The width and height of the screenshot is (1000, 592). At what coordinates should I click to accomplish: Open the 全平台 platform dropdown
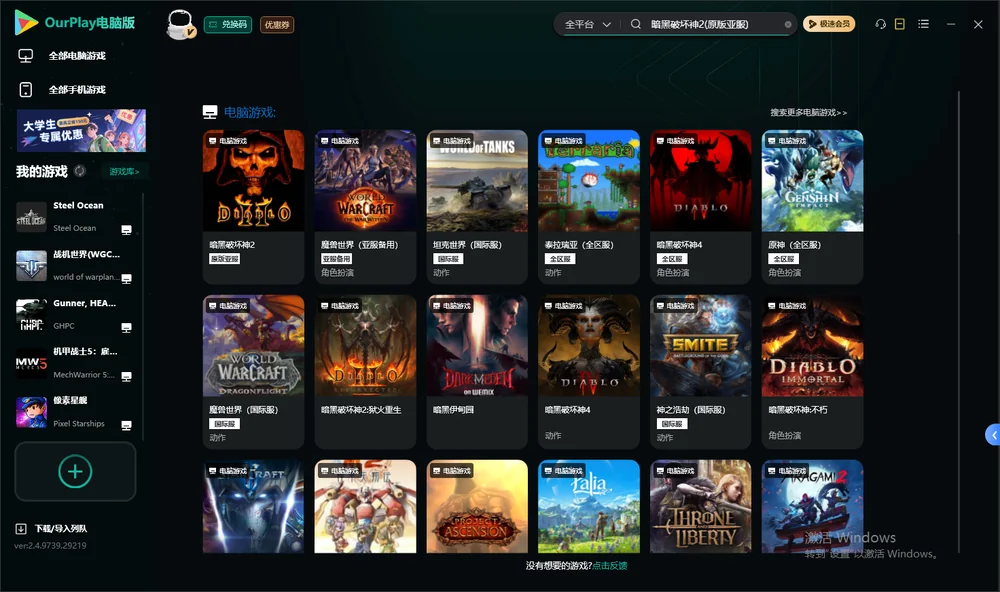coord(587,24)
